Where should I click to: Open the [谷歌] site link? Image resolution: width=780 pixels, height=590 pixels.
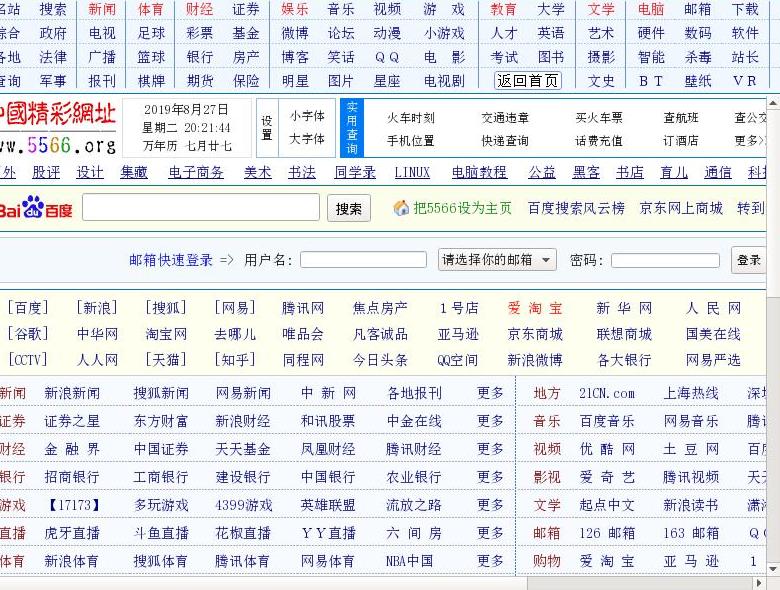pos(28,334)
